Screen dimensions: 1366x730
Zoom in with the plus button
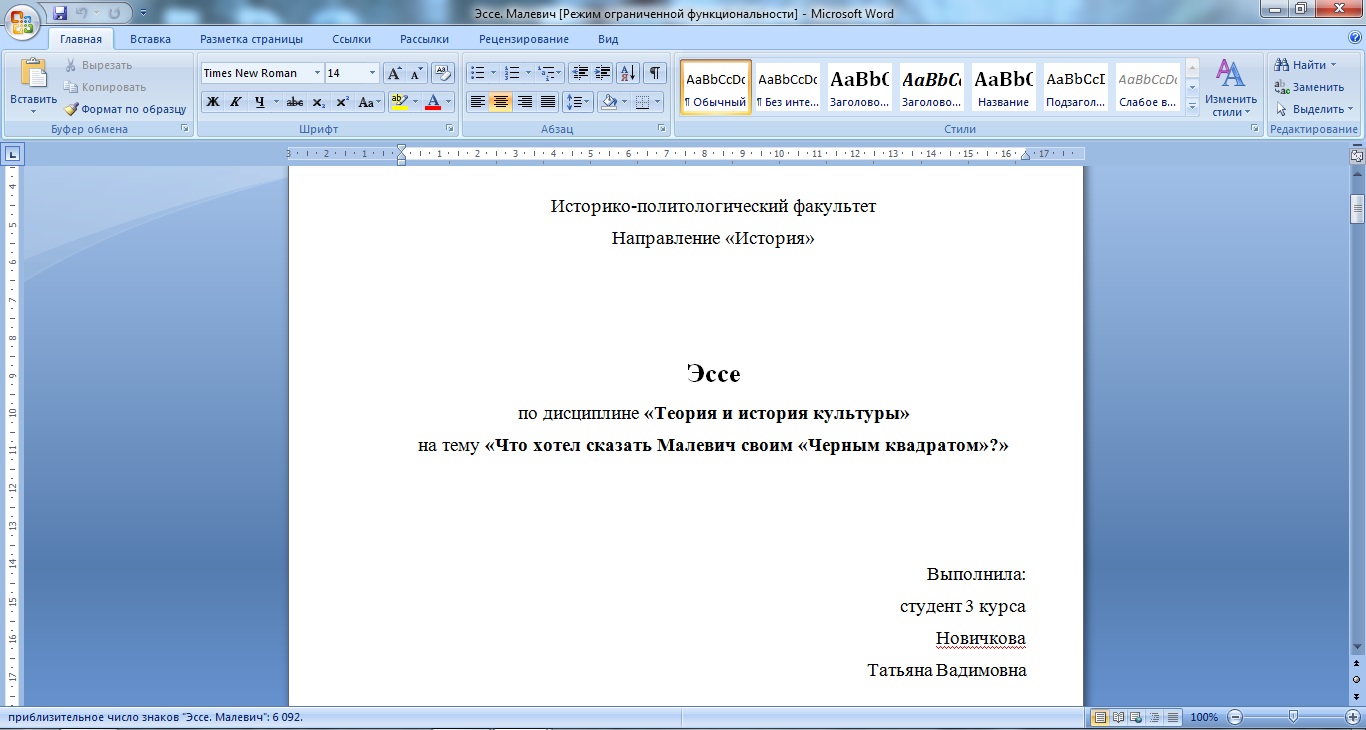click(1353, 717)
